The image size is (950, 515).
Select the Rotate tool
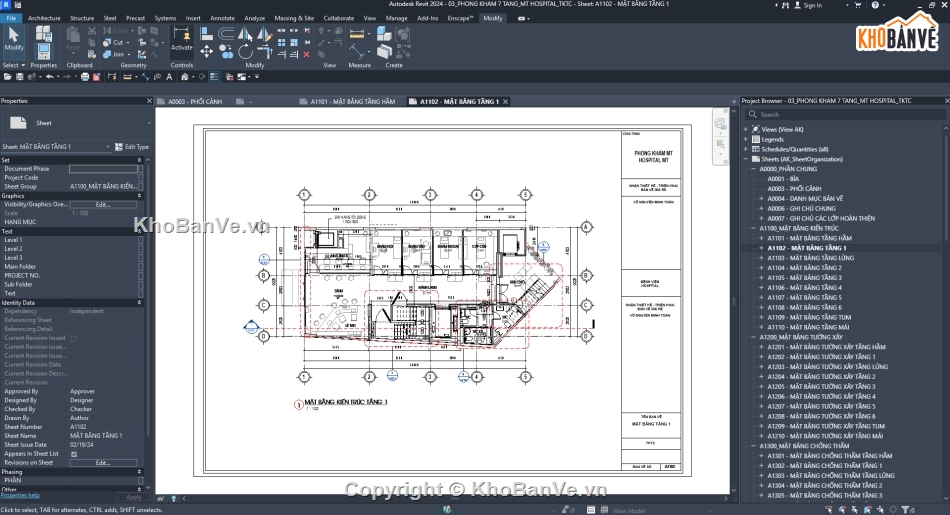(x=245, y=52)
